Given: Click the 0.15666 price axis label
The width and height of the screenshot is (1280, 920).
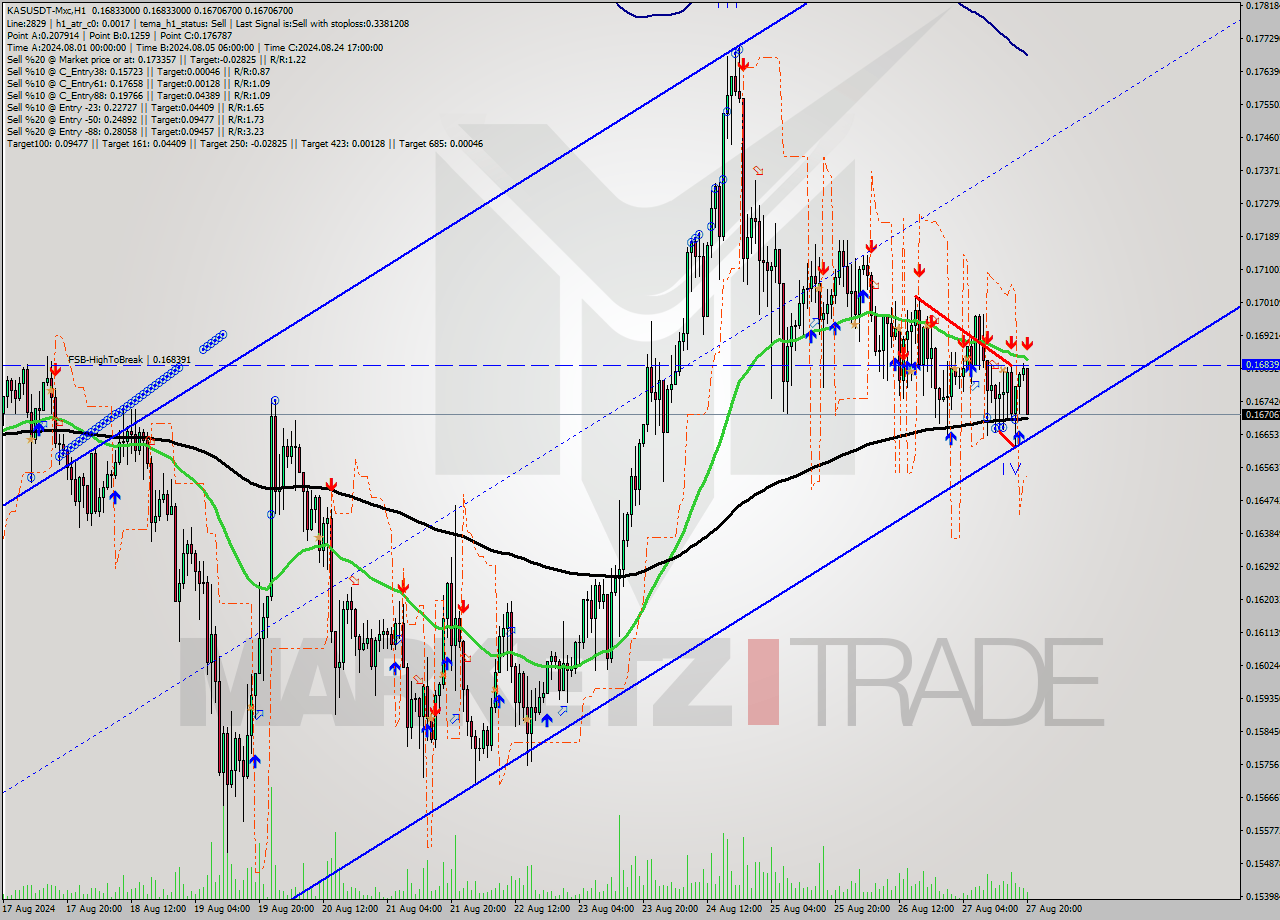Looking at the screenshot, I should (x=1262, y=797).
